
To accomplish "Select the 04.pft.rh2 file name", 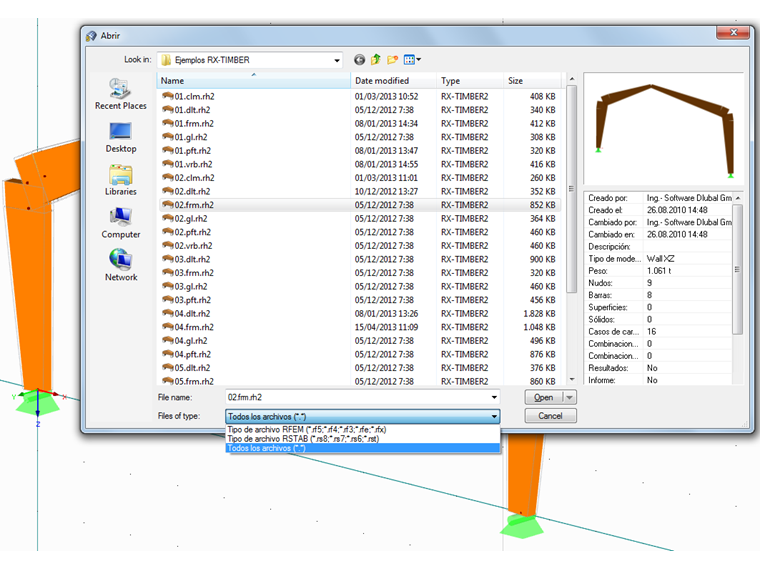I will 192,354.
